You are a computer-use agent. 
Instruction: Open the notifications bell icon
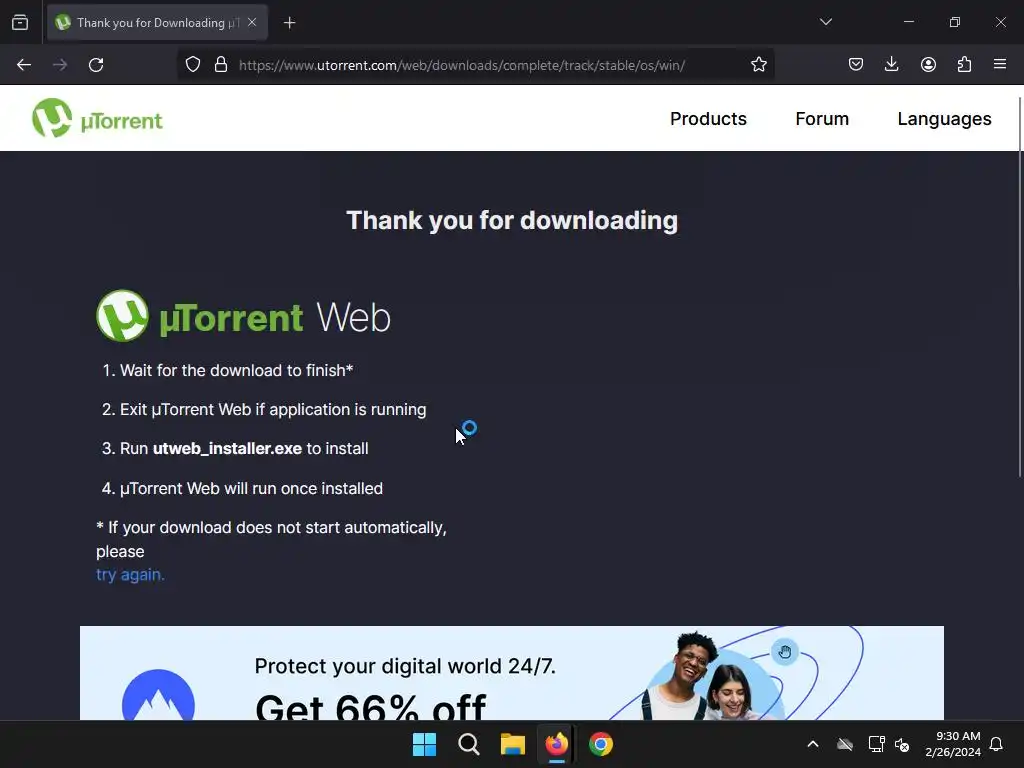[x=996, y=744]
